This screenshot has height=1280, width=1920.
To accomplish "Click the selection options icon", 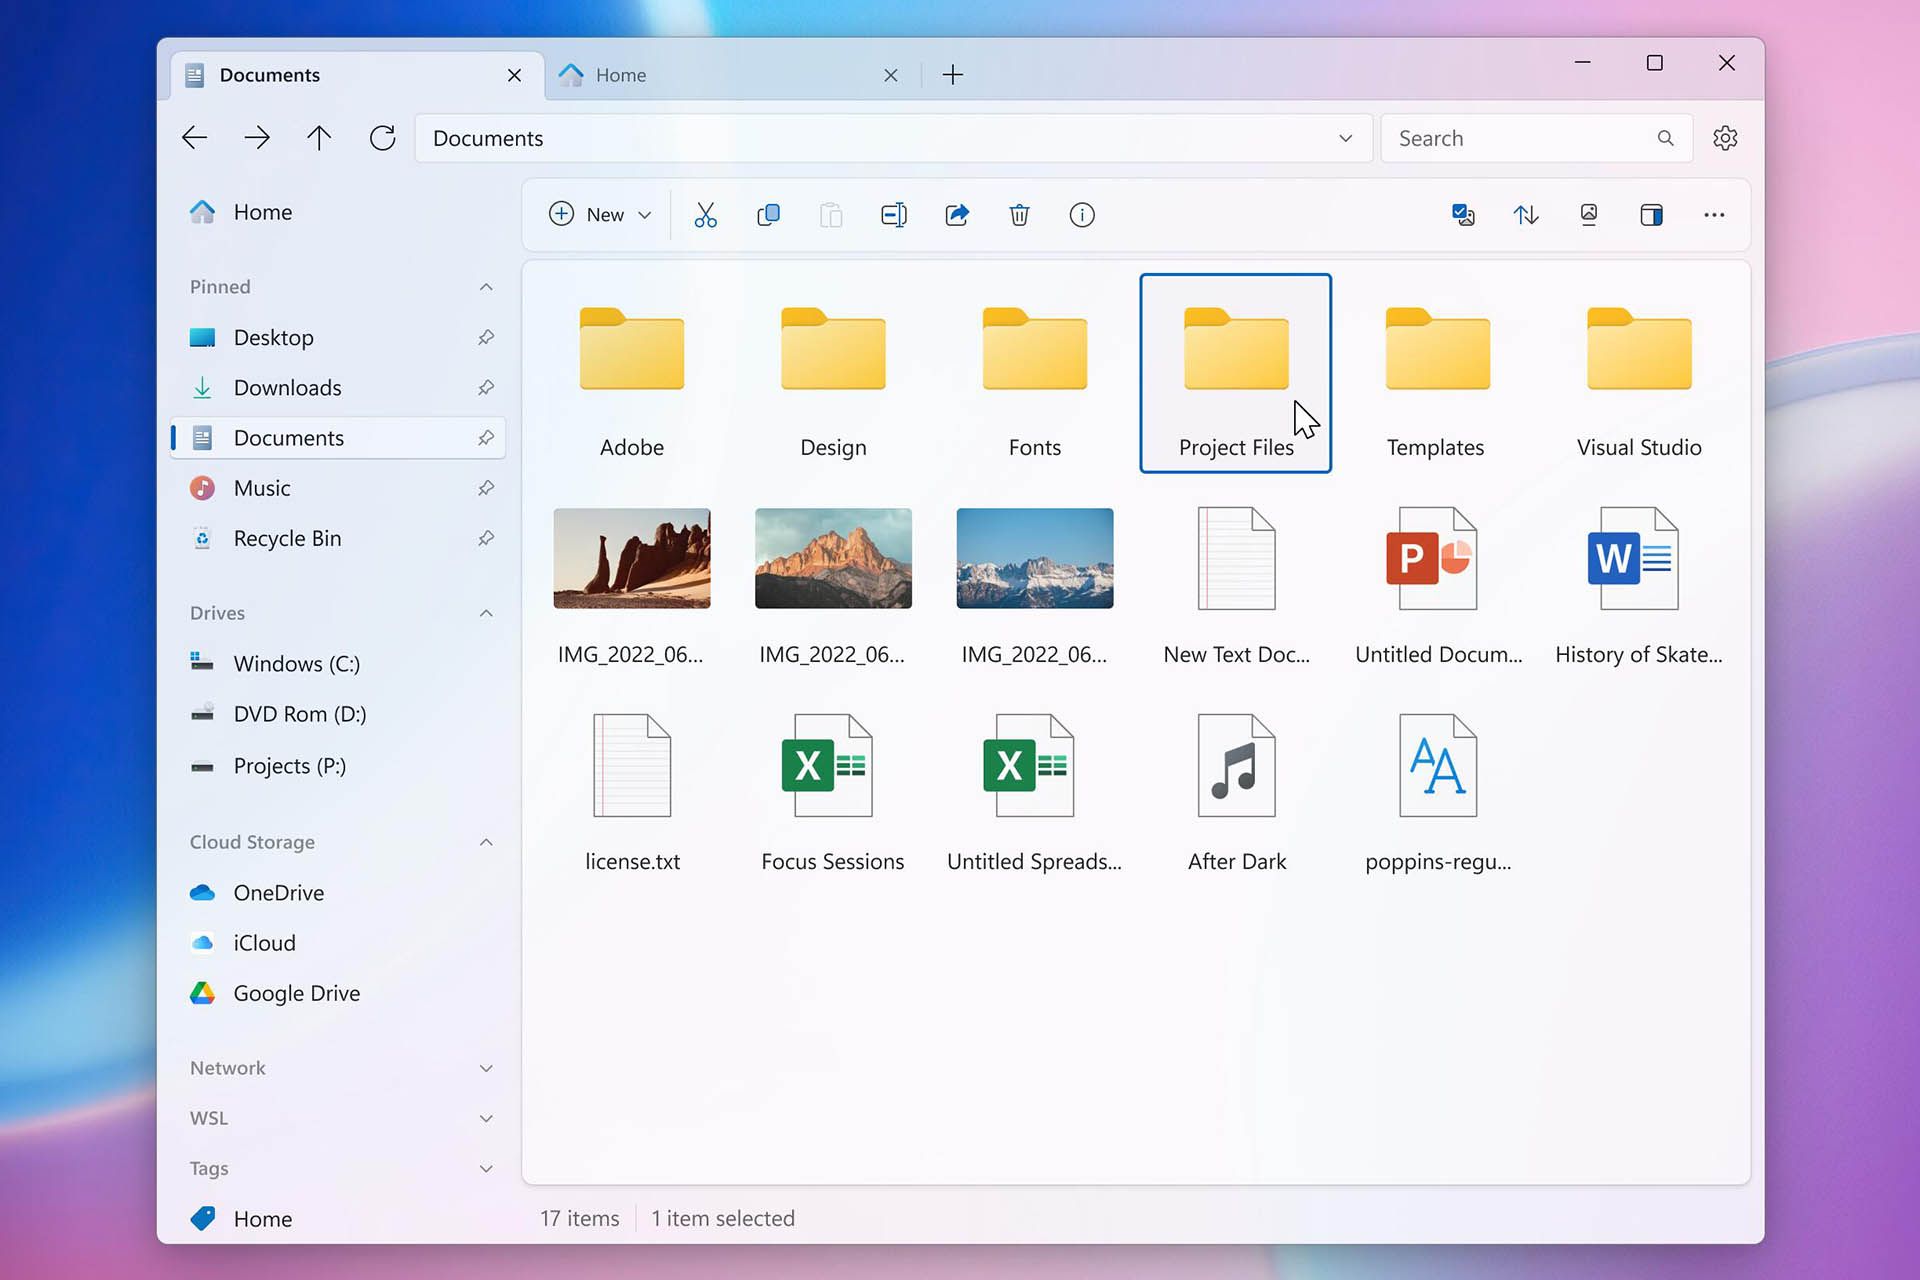I will pyautogui.click(x=1463, y=215).
